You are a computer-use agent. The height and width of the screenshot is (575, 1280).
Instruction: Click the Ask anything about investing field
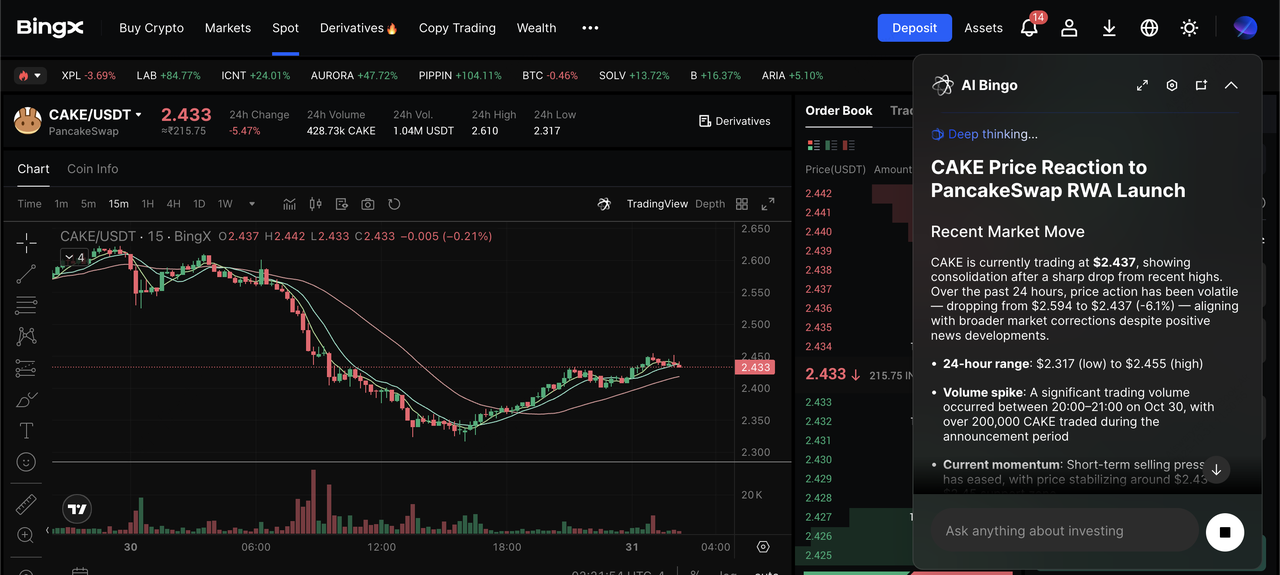(x=1064, y=531)
